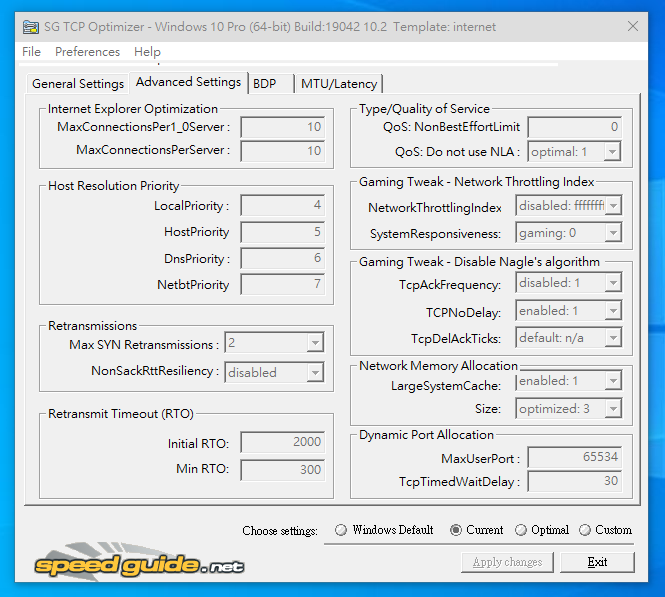Image resolution: width=665 pixels, height=597 pixels.
Task: Click the MaxUserPort field
Action: (575, 457)
